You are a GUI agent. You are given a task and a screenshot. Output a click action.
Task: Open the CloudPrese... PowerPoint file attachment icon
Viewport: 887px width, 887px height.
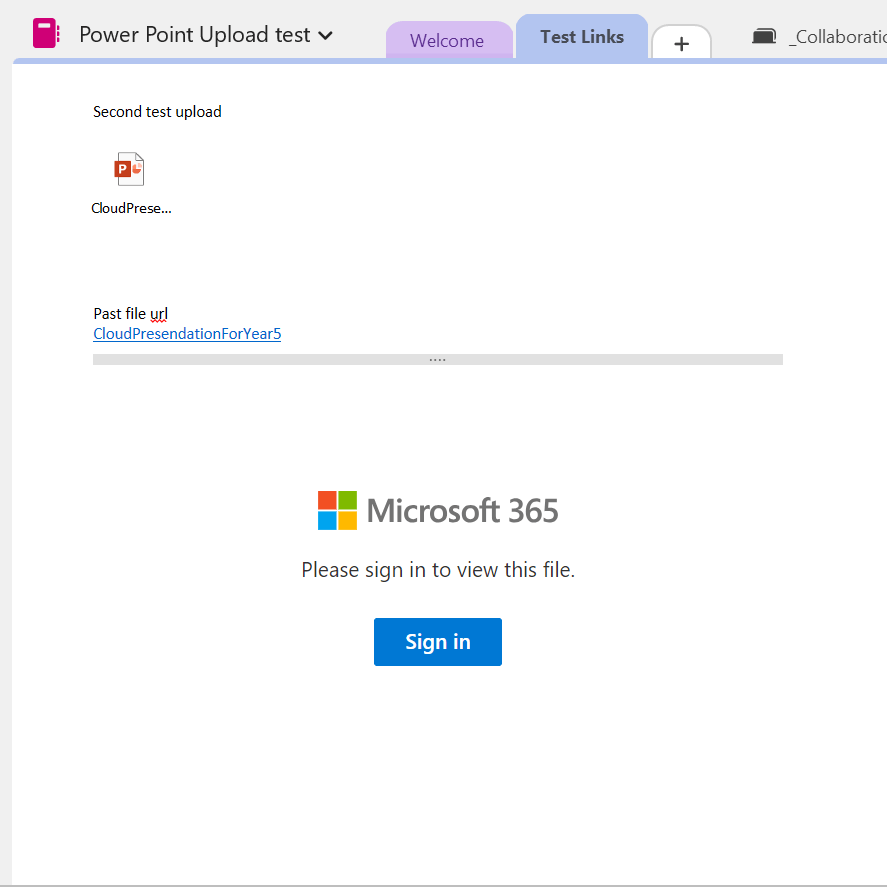pos(130,169)
